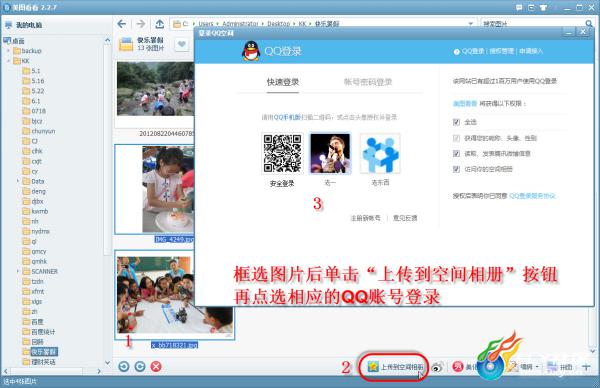Click the 注册新帐号 link
The height and width of the screenshot is (388, 600).
365,218
